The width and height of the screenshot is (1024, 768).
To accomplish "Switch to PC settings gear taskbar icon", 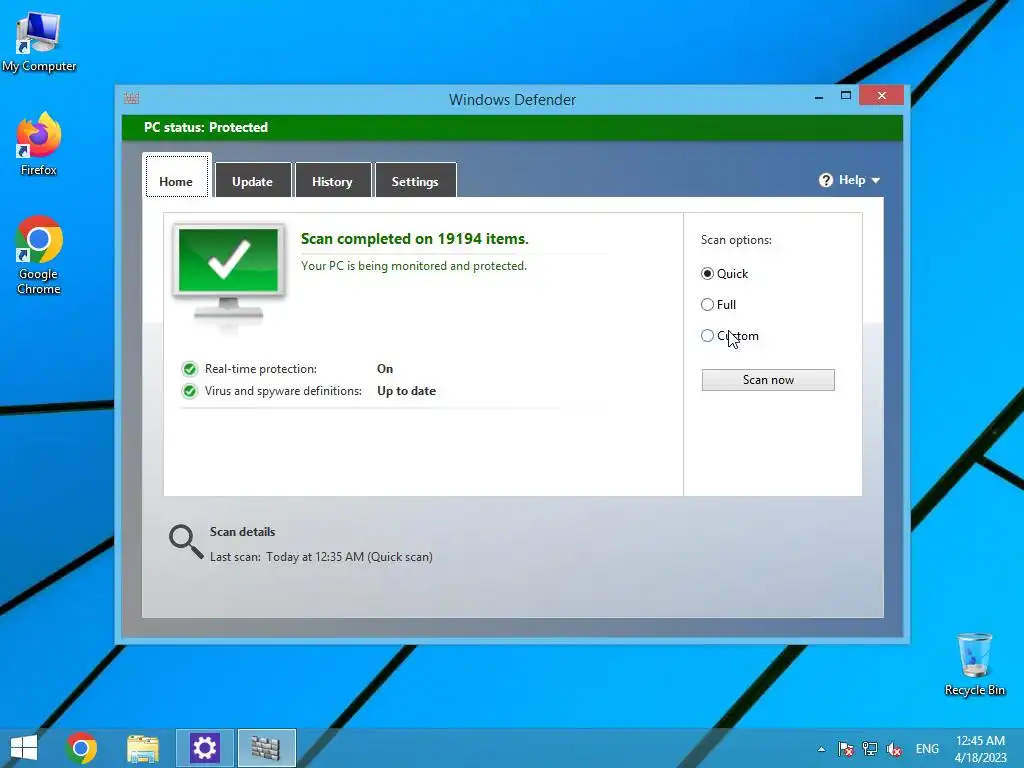I will pos(204,748).
